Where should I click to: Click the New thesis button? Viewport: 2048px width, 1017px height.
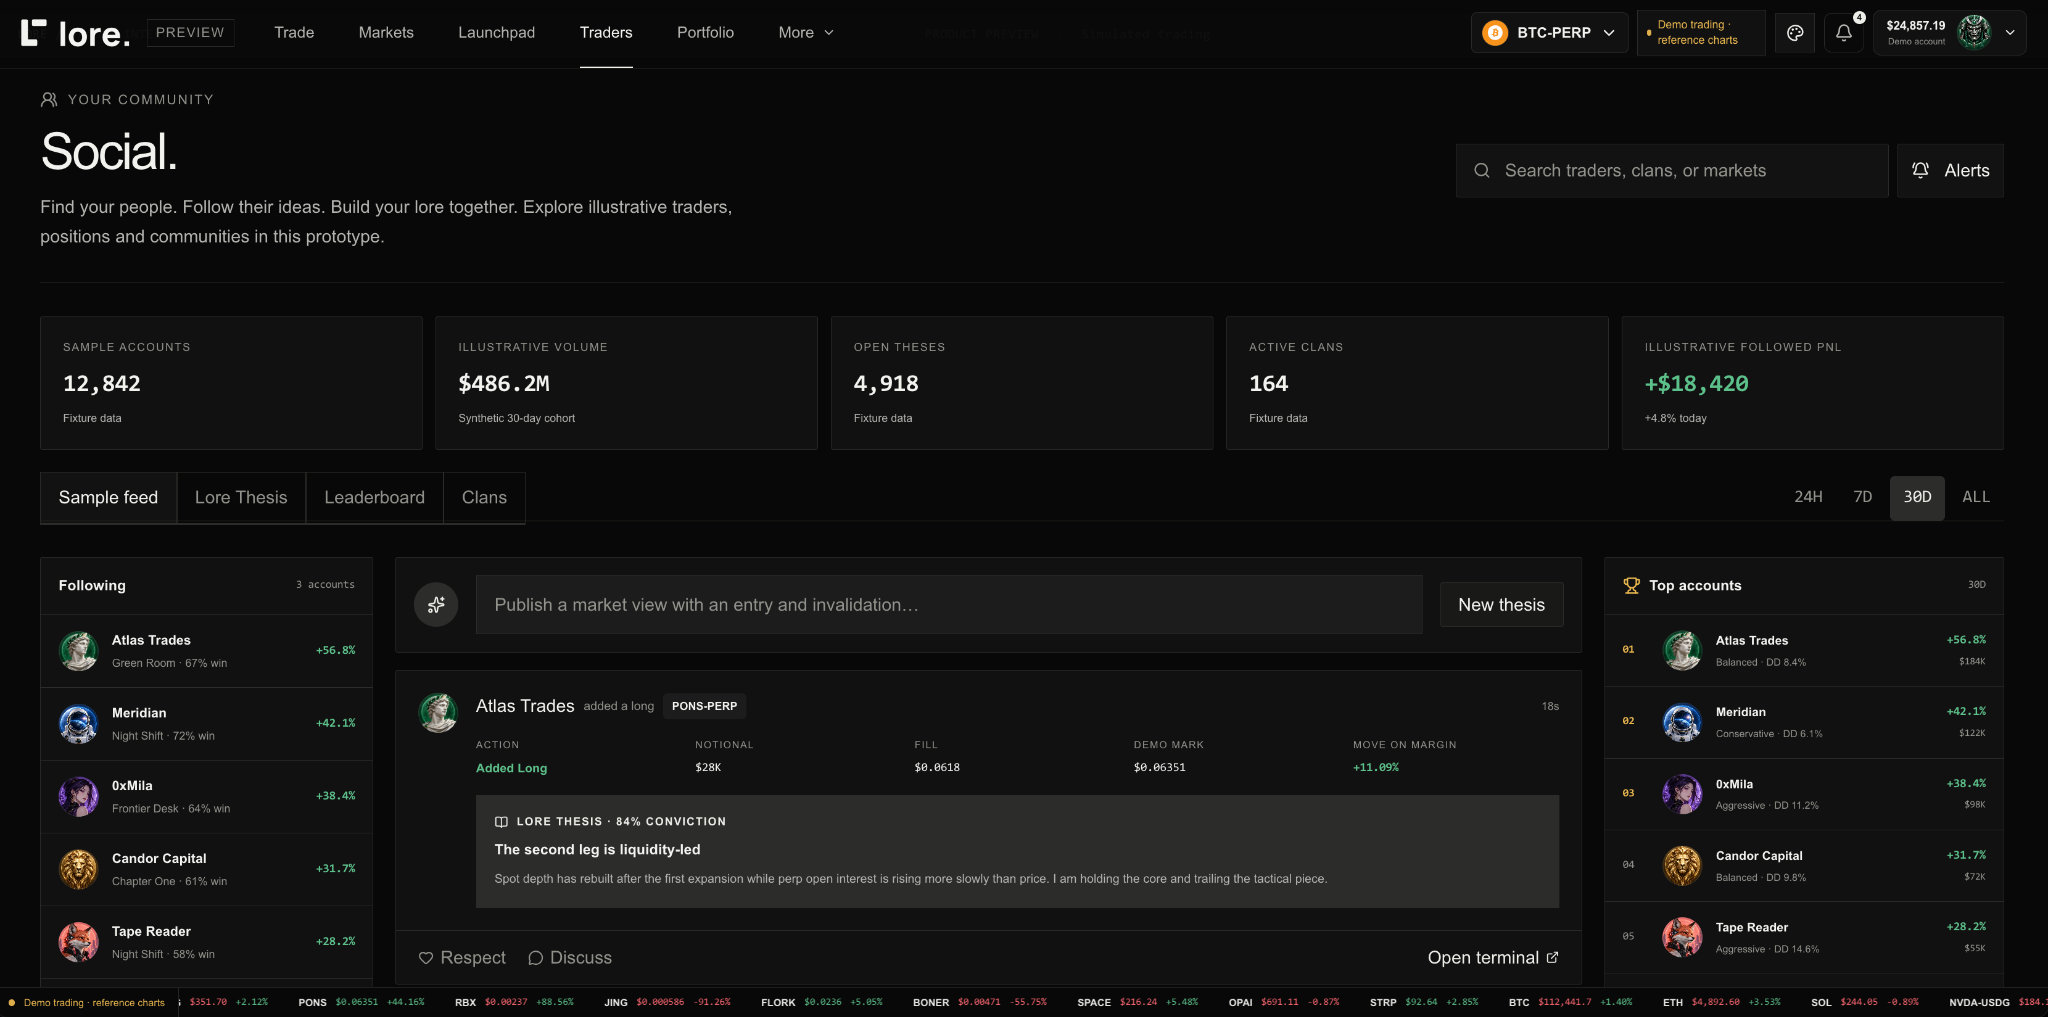(x=1501, y=605)
